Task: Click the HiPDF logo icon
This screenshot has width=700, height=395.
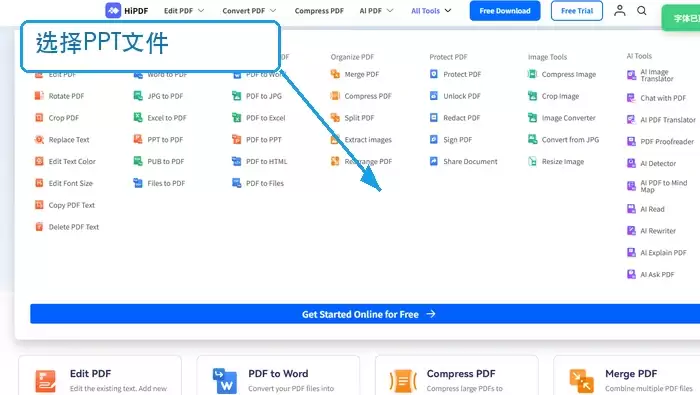Action: coord(113,10)
